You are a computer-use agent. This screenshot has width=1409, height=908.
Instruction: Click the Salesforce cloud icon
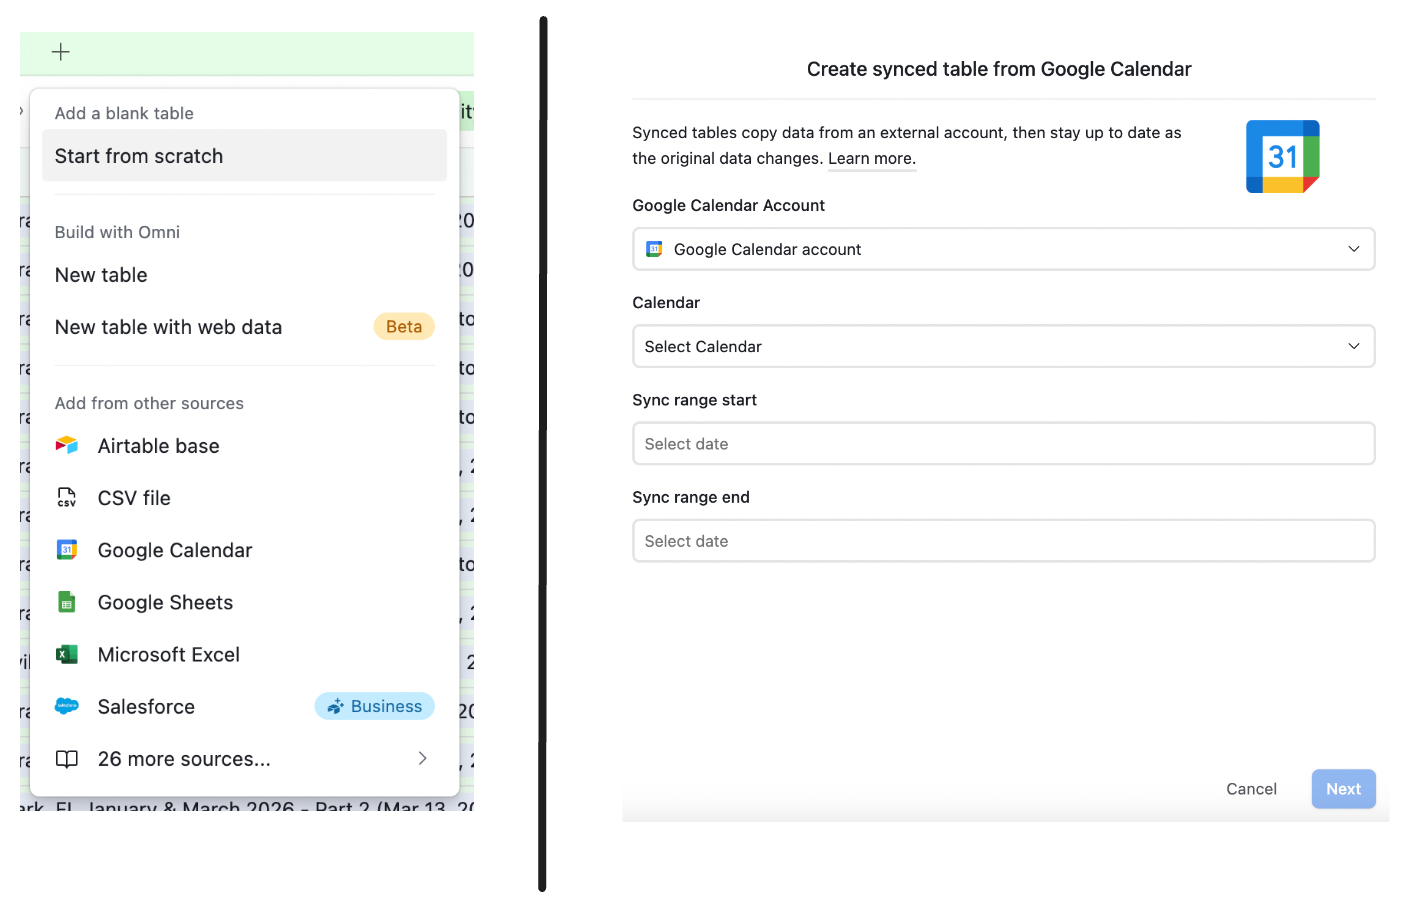[67, 706]
